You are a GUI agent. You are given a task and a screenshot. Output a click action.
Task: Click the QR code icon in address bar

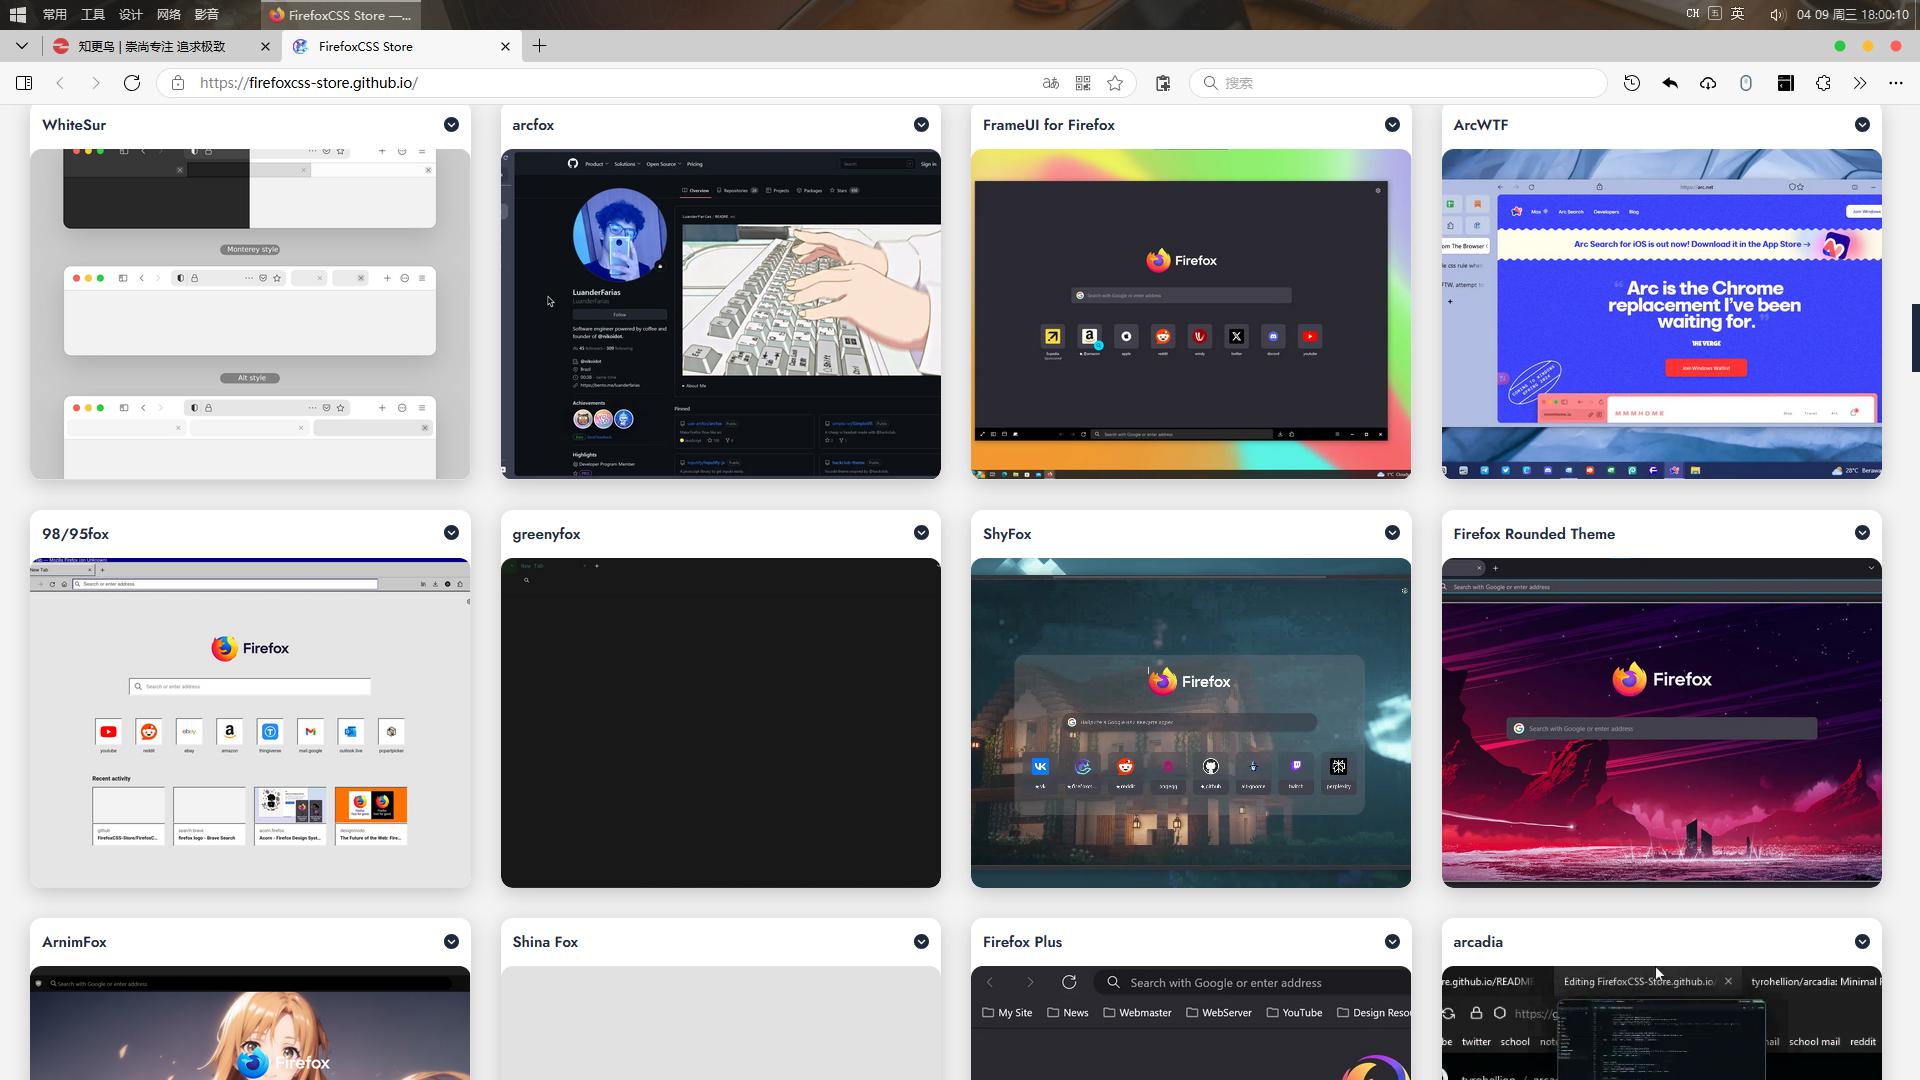pos(1082,83)
